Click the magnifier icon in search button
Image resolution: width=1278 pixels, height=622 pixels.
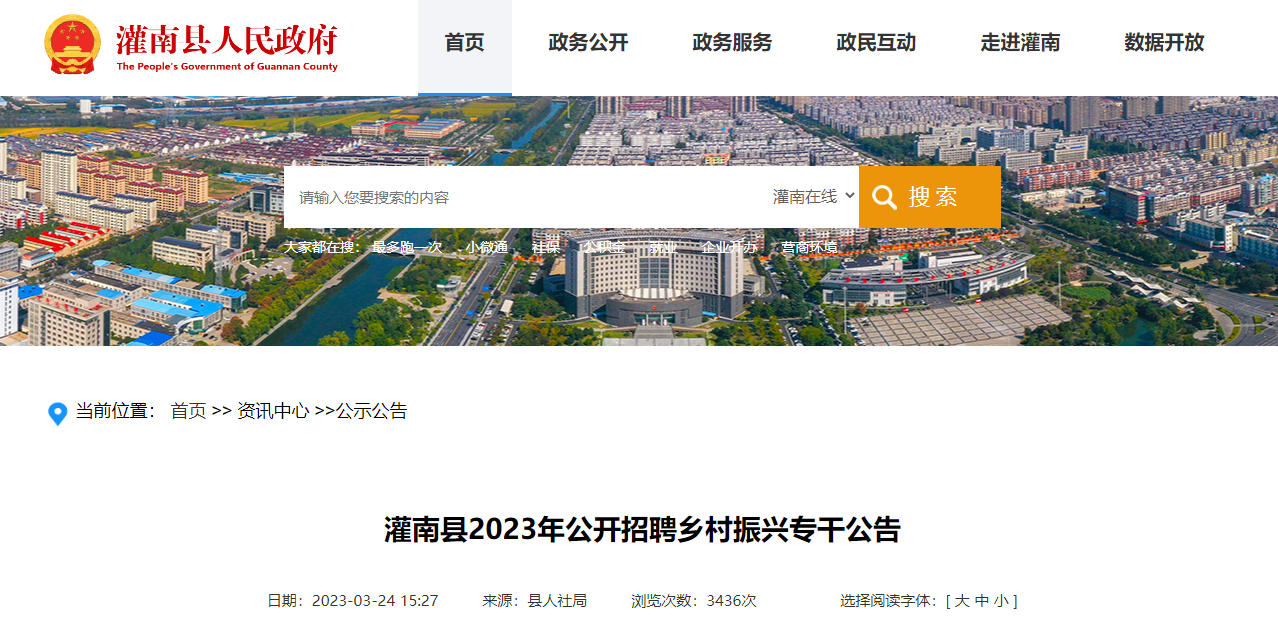coord(884,197)
